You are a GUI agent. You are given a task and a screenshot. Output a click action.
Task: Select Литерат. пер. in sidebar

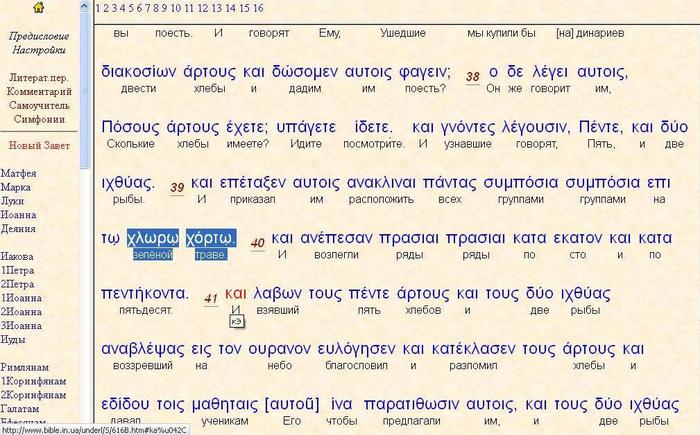[x=38, y=77]
